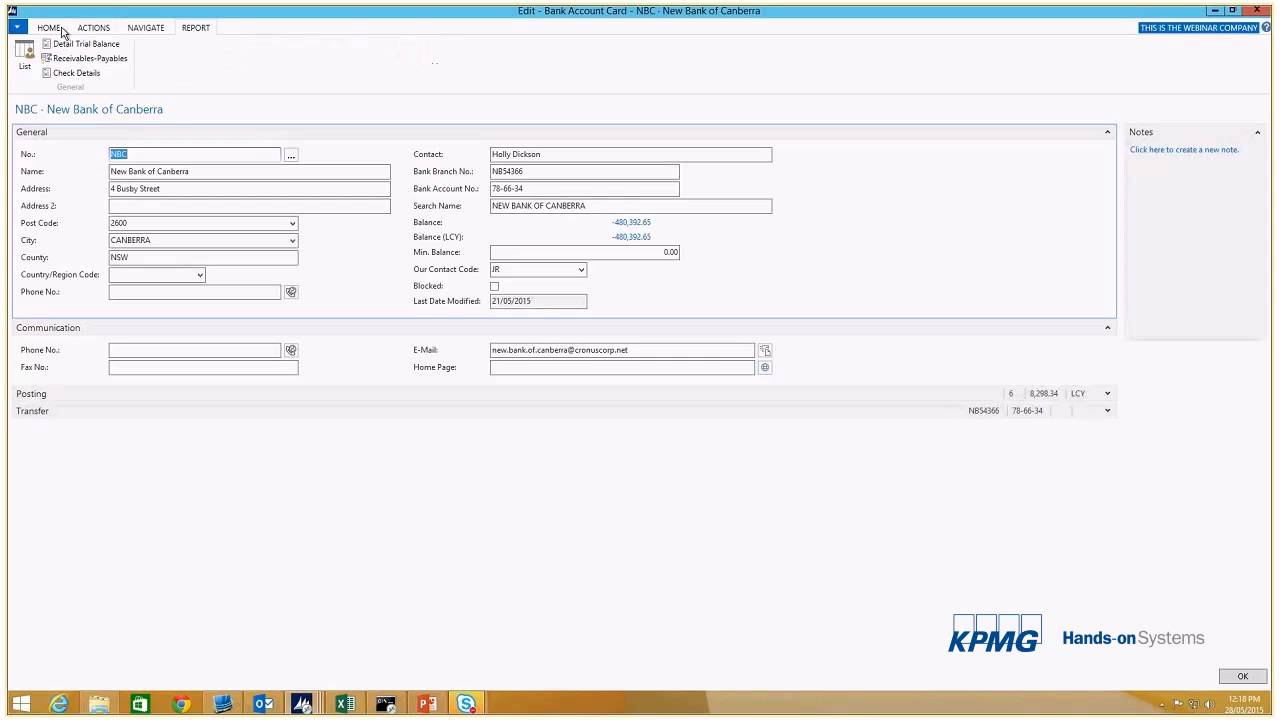Open Outlook from taskbar
This screenshot has height=720, width=1280.
pyautogui.click(x=263, y=704)
